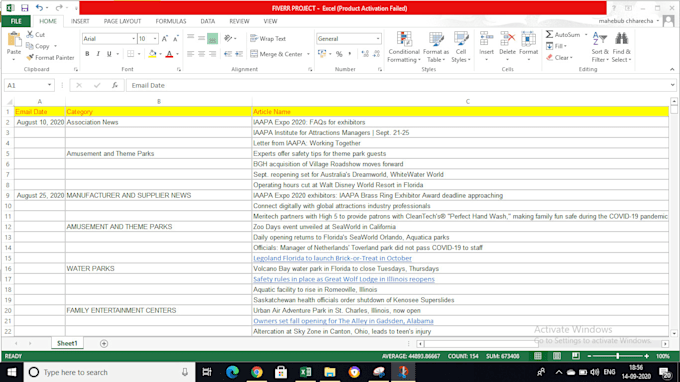Viewport: 680px width, 382px height.
Task: Apply Percent Style format
Action: pyautogui.click(x=339, y=54)
